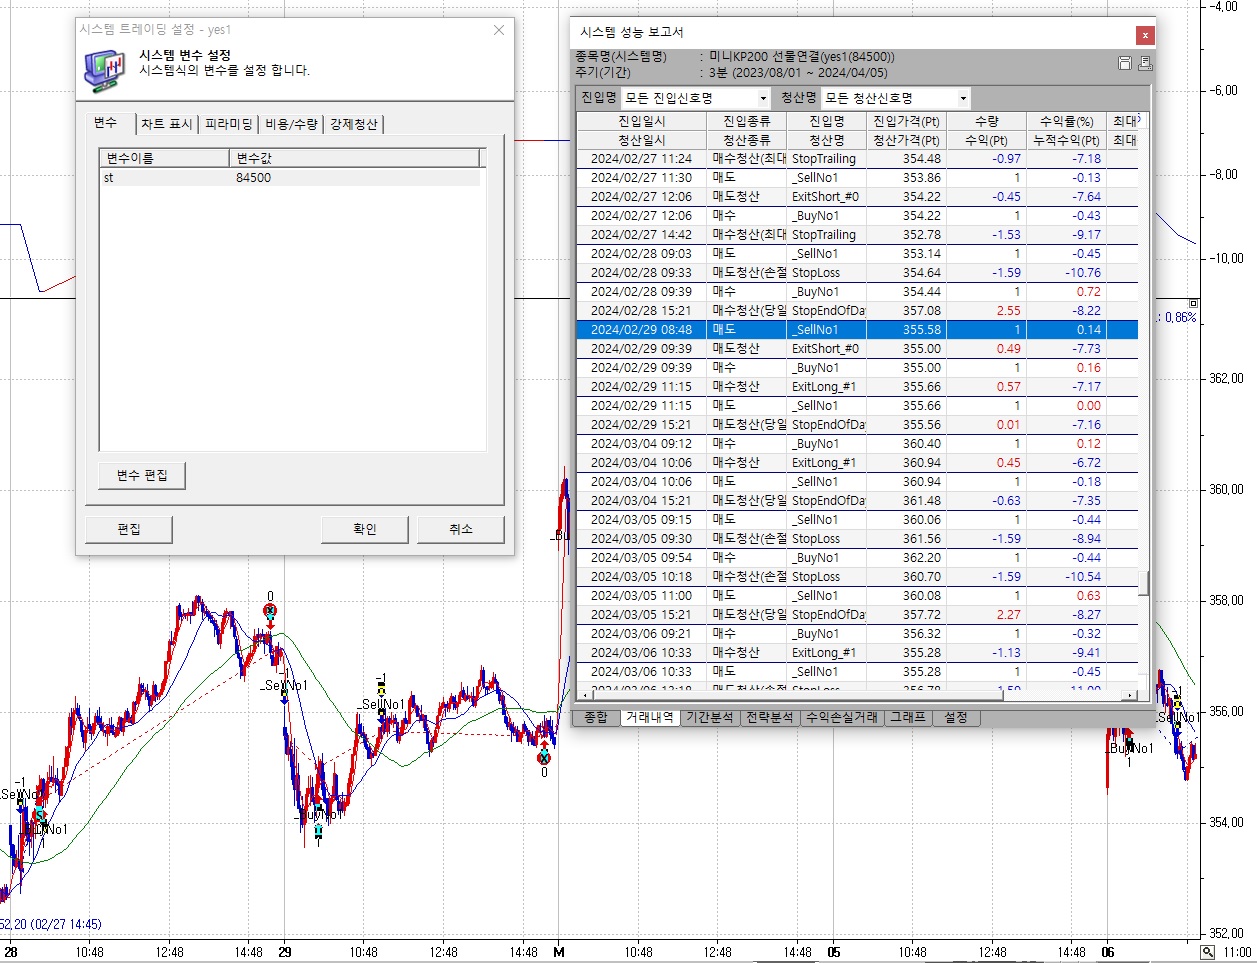Click the red exit marker above _SellNo1
The image size is (1257, 963).
(x=269, y=611)
